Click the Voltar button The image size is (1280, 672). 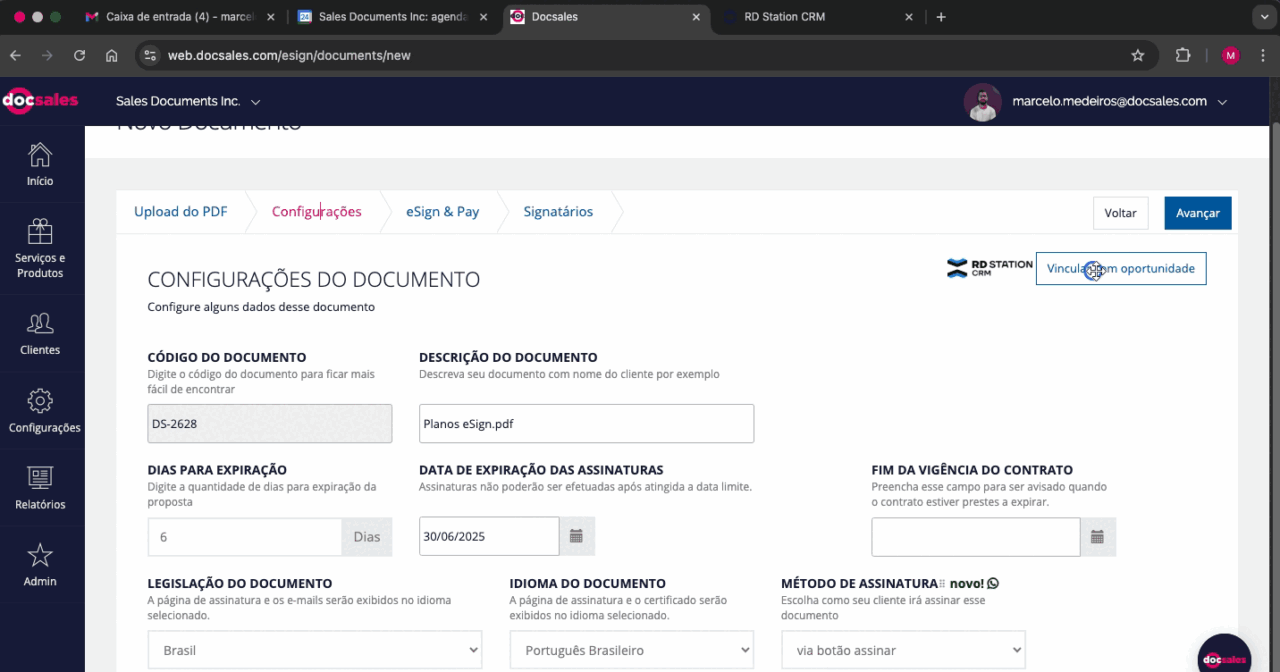coord(1121,213)
